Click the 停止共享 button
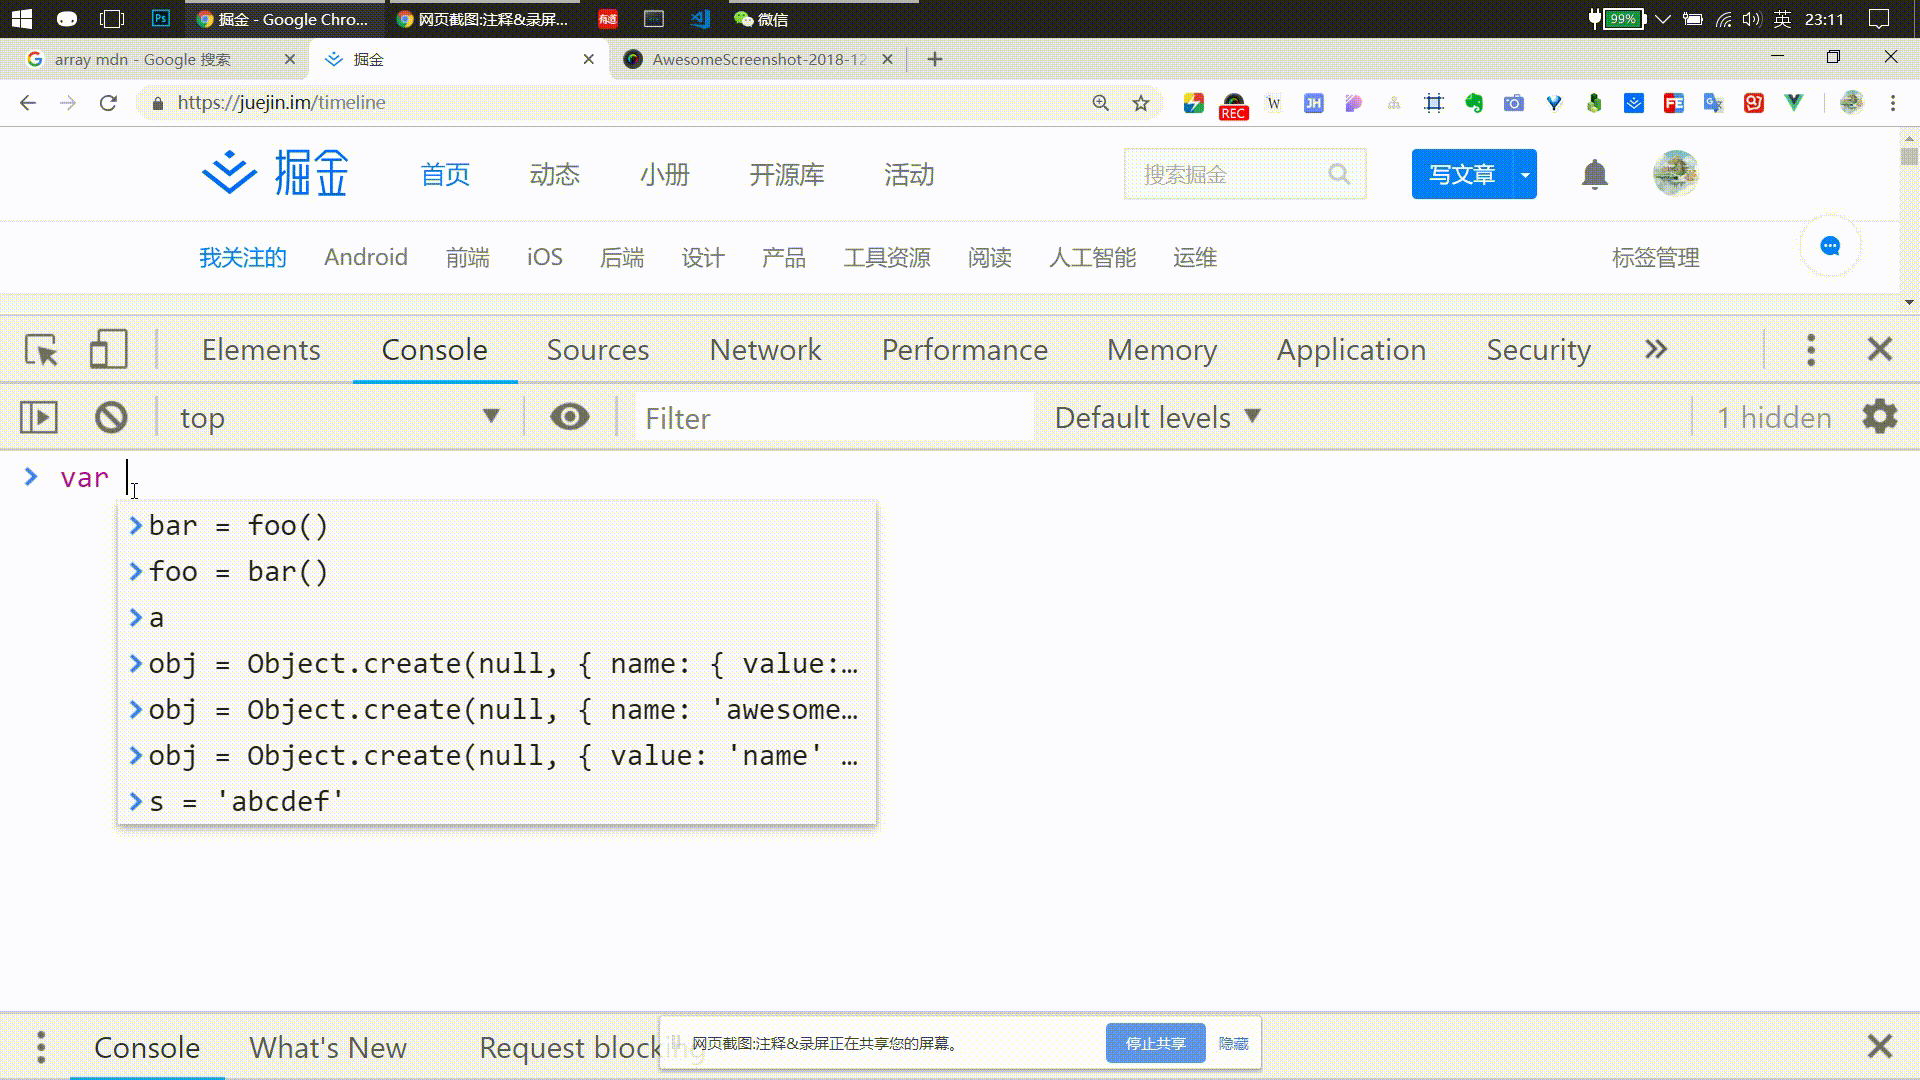Screen dimensions: 1920x1080 tap(1155, 1043)
